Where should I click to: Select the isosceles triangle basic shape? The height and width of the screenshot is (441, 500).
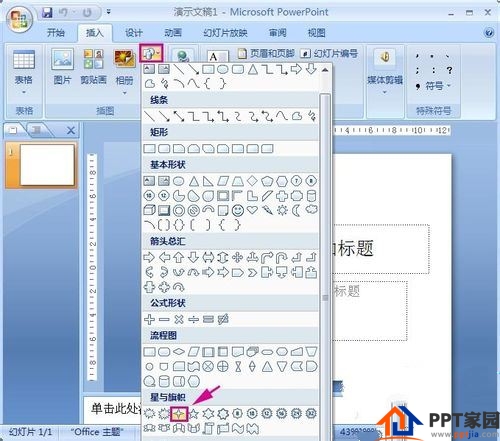pos(194,181)
